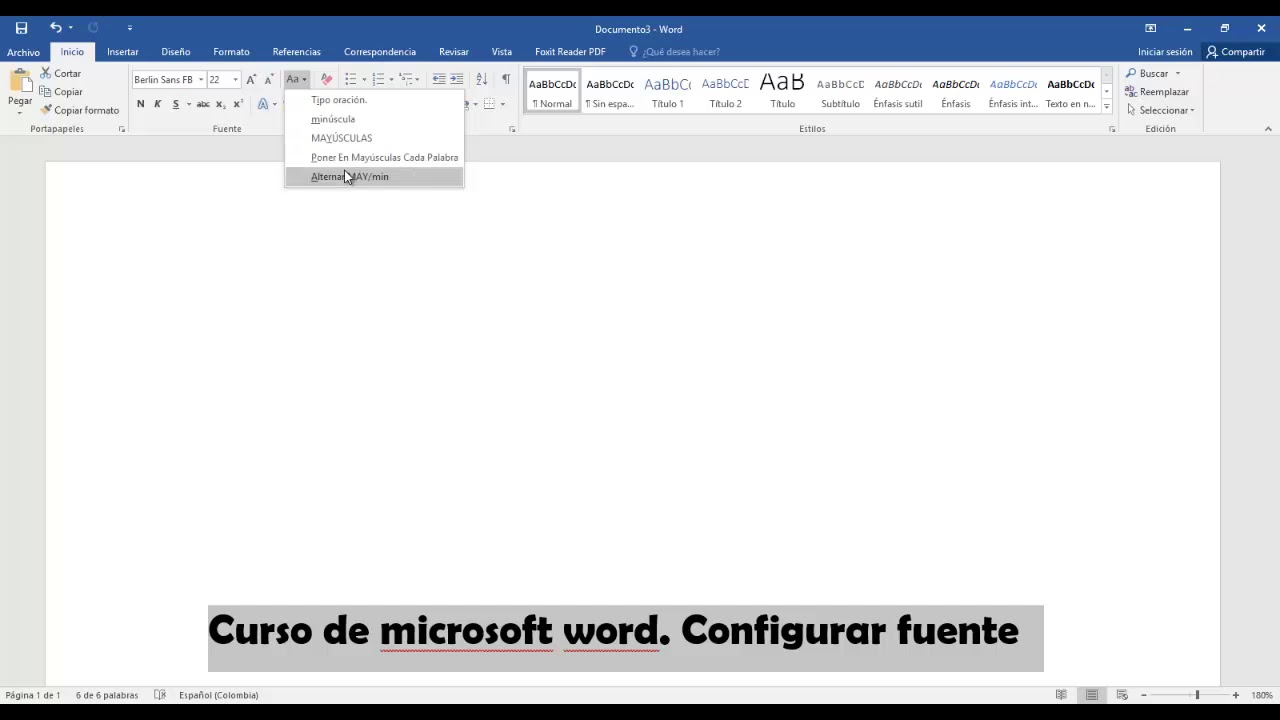Click the Save icon in quick access toolbar
Image resolution: width=1280 pixels, height=720 pixels.
click(21, 28)
